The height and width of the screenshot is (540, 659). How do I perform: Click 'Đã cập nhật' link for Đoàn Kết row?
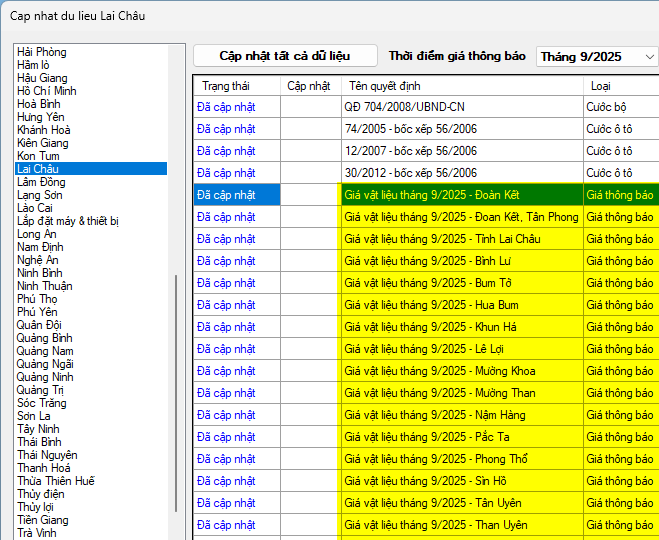(226, 195)
